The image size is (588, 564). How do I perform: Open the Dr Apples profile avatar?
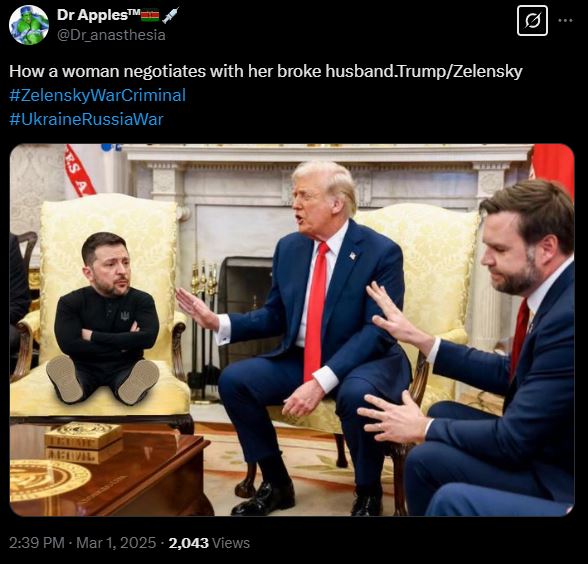pos(29,25)
